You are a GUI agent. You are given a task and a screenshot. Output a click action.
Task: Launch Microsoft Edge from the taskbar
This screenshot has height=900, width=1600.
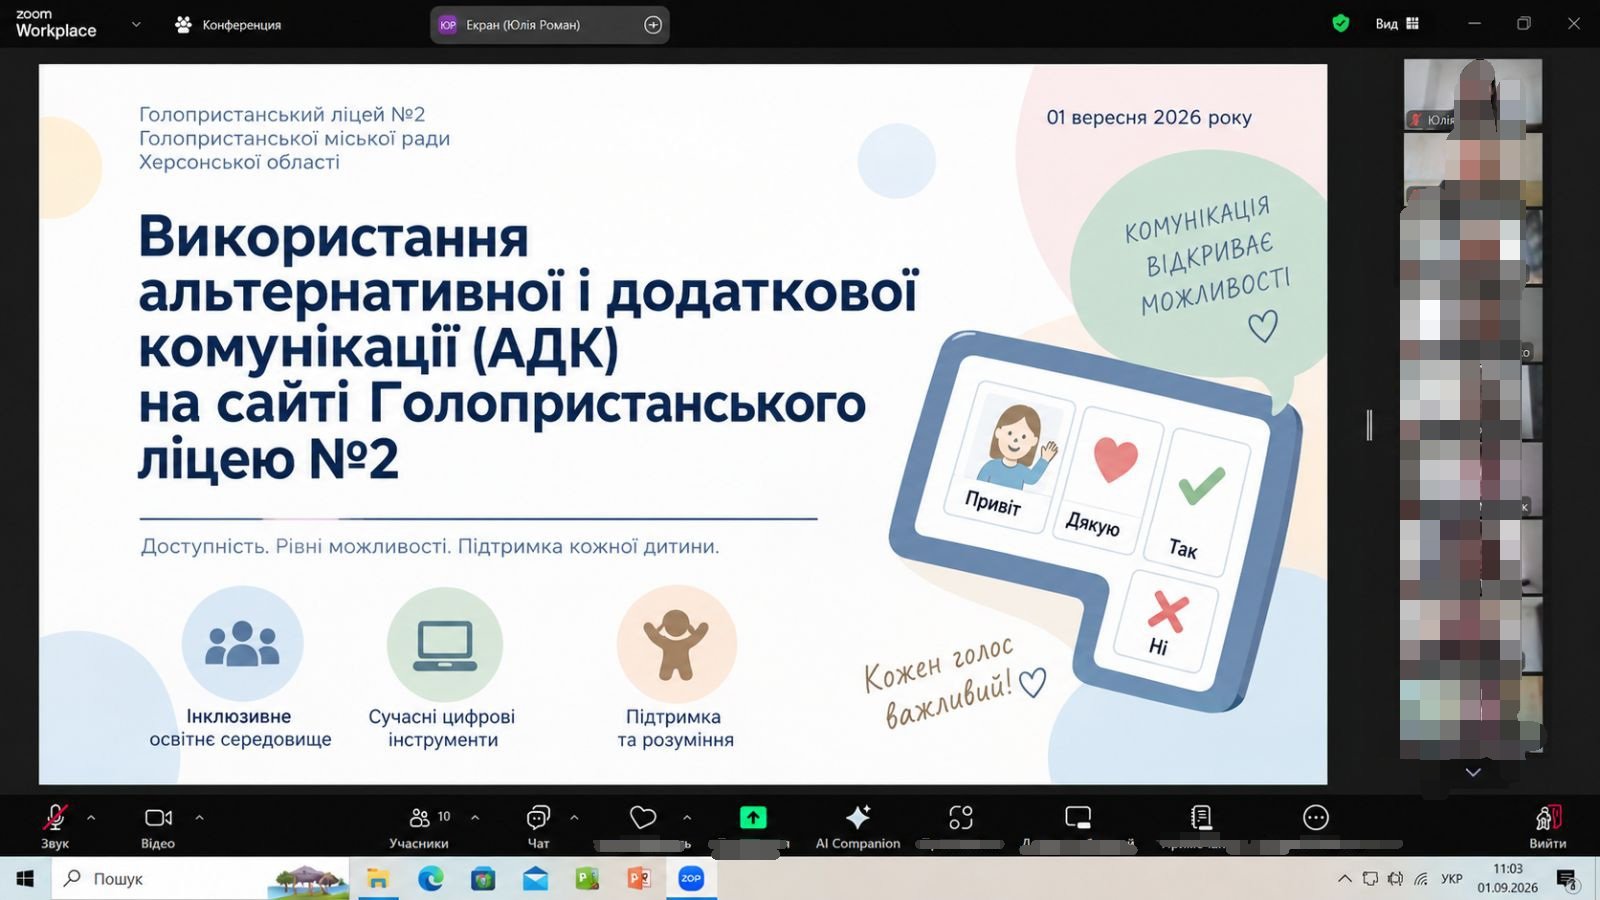click(x=431, y=878)
